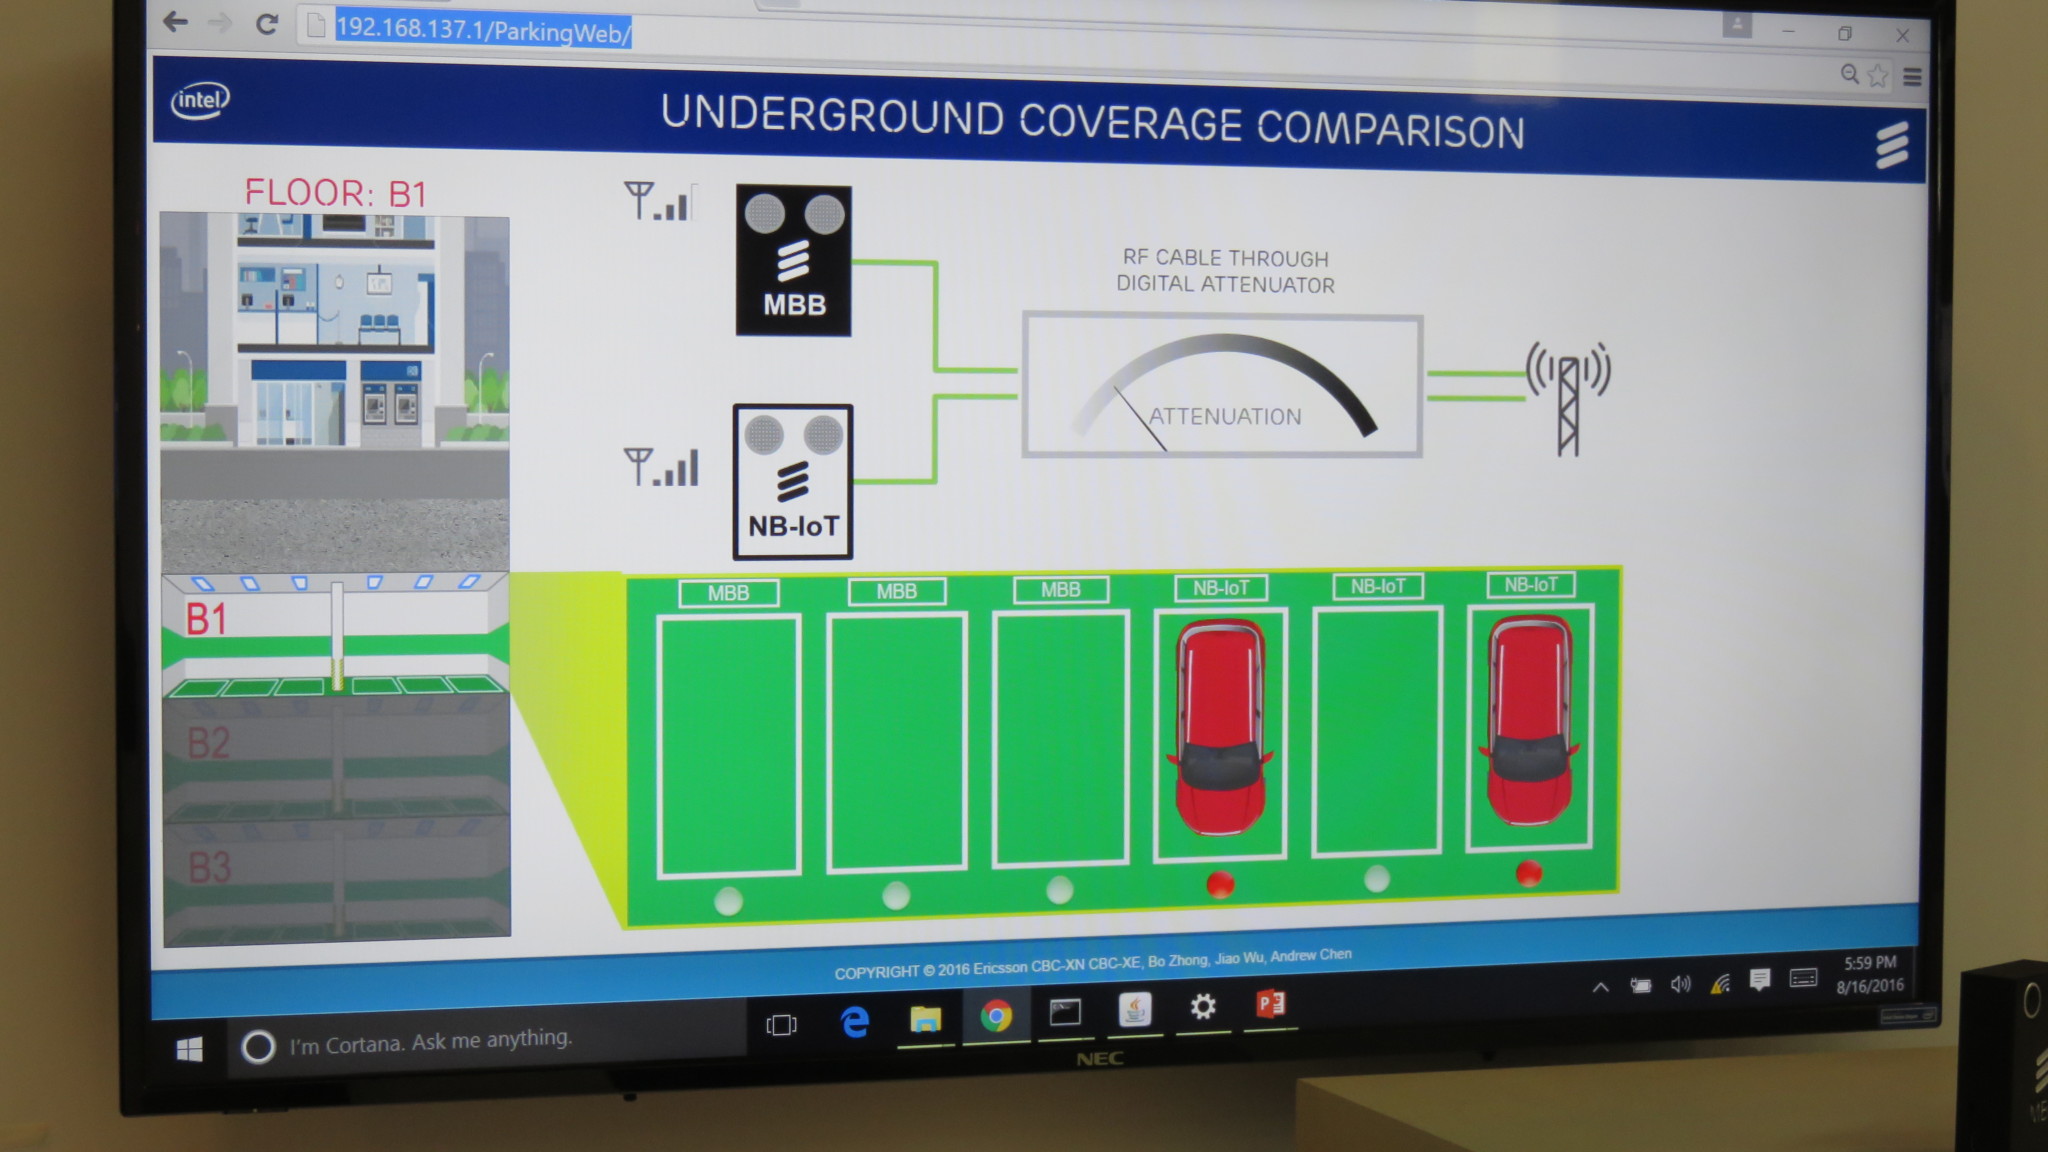This screenshot has height=1152, width=2048.
Task: Click the red sensor under first NB-IoT car
Action: click(1220, 884)
